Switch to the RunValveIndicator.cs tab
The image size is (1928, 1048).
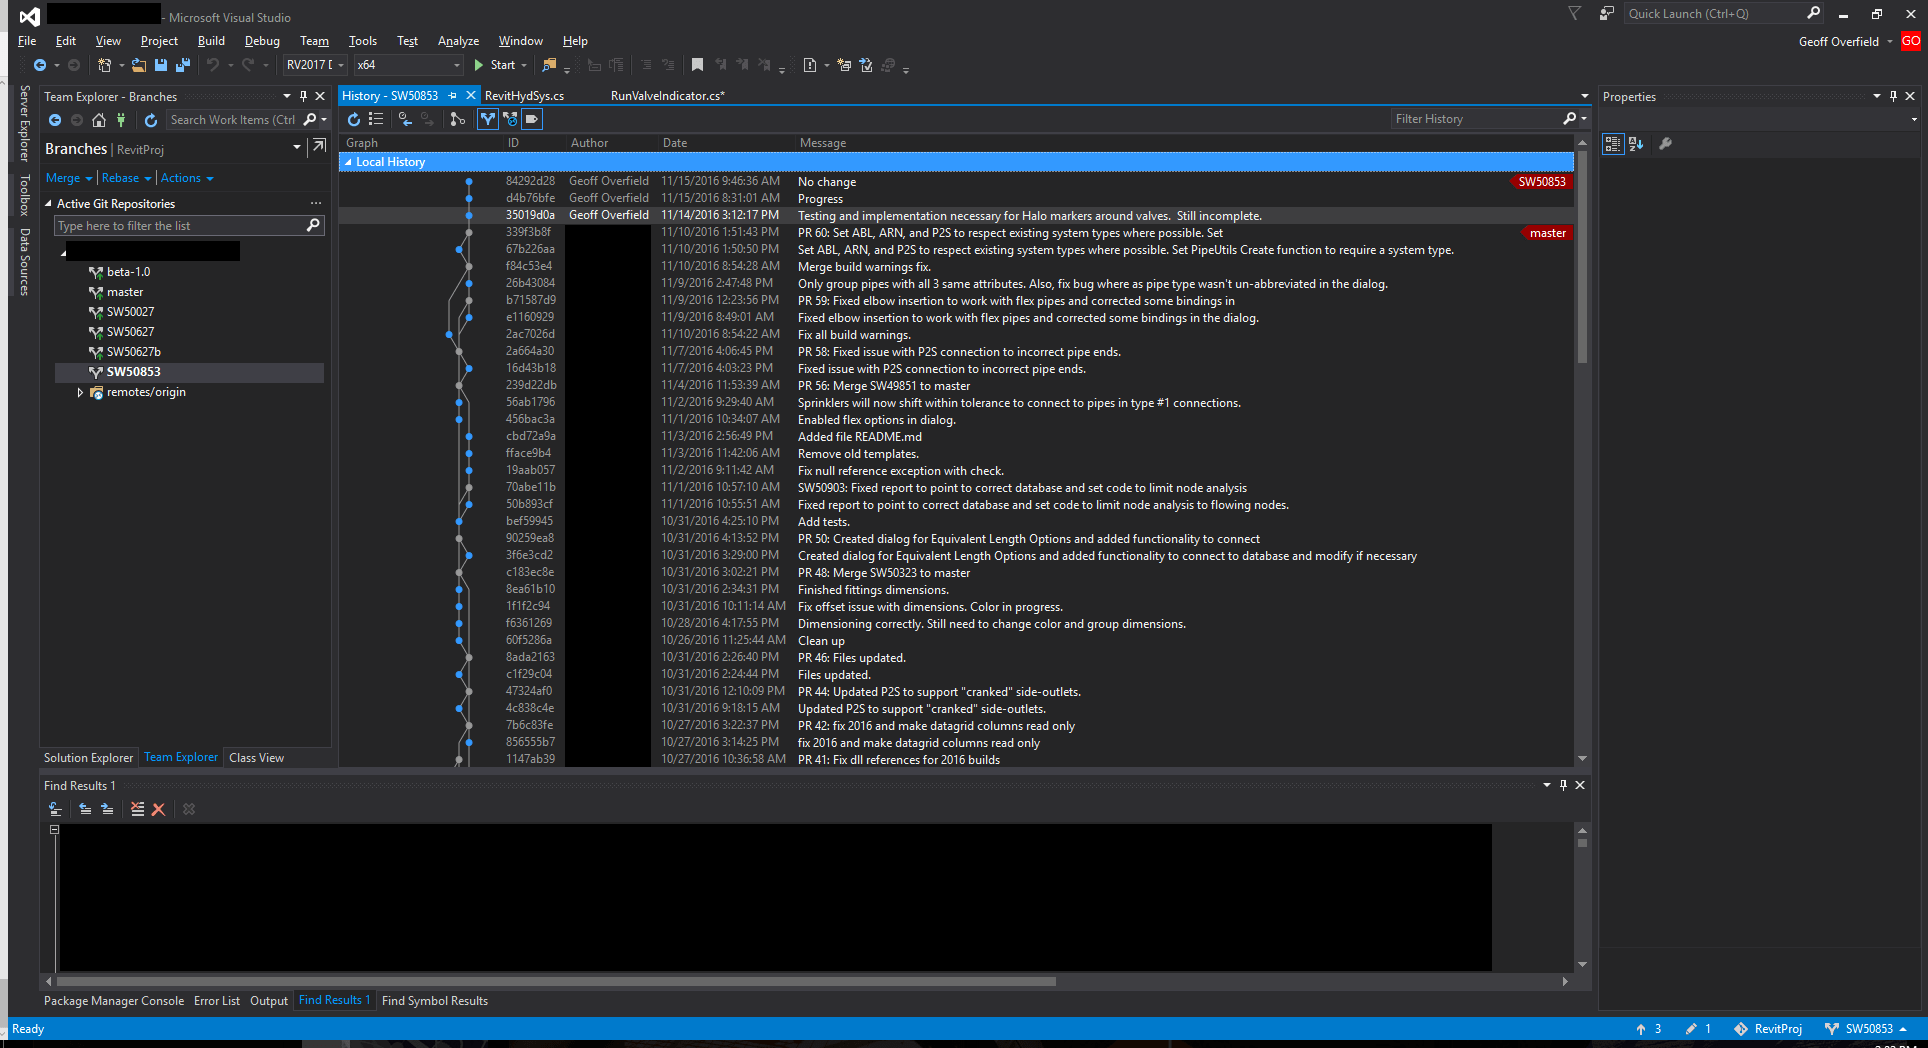click(667, 96)
